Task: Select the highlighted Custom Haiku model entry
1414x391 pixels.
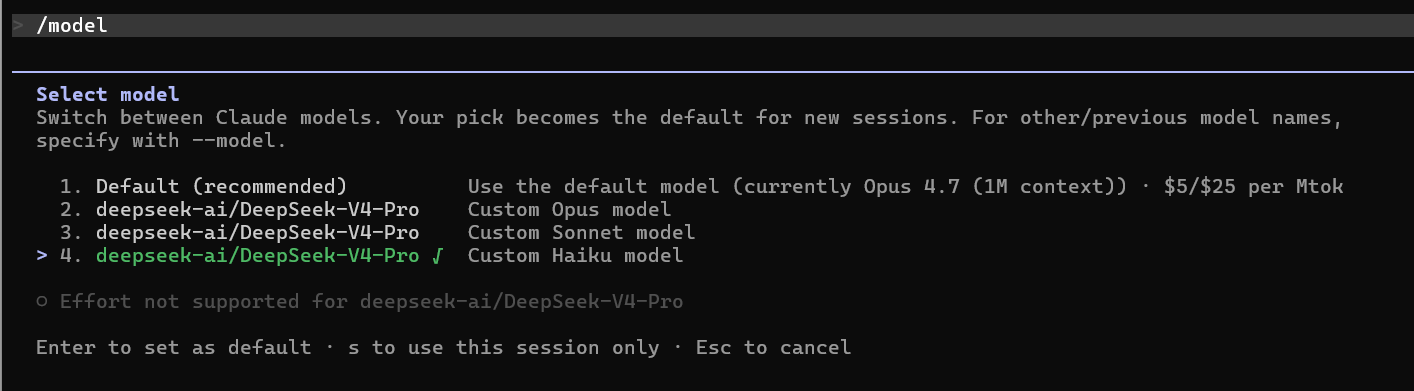Action: (360, 256)
